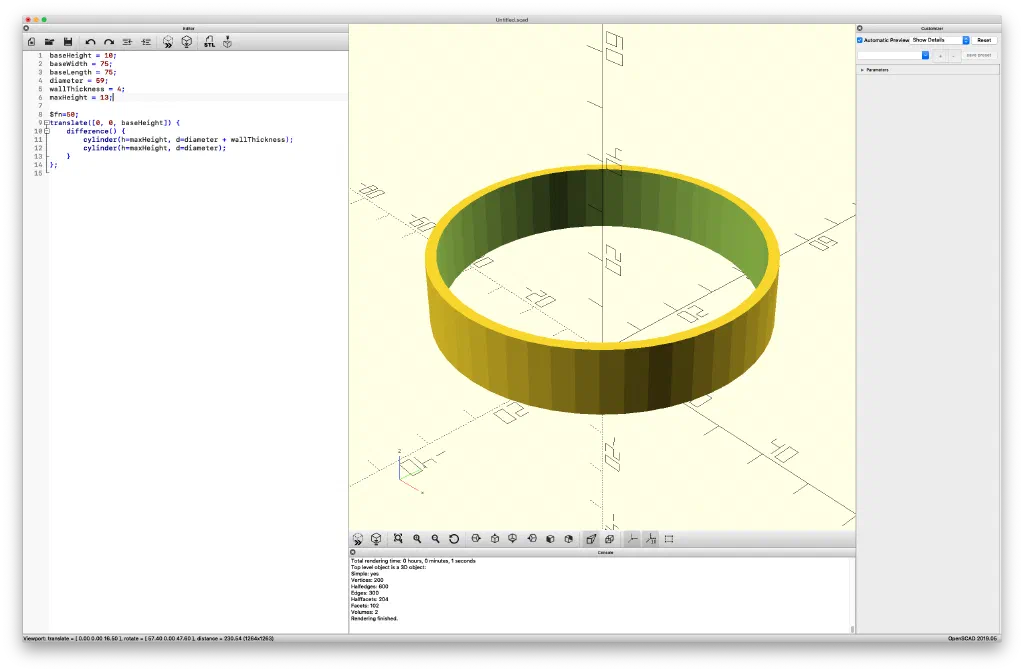The image size is (1024, 672).
Task: Collapse the difference() block fold marker
Action: pyautogui.click(x=46, y=131)
